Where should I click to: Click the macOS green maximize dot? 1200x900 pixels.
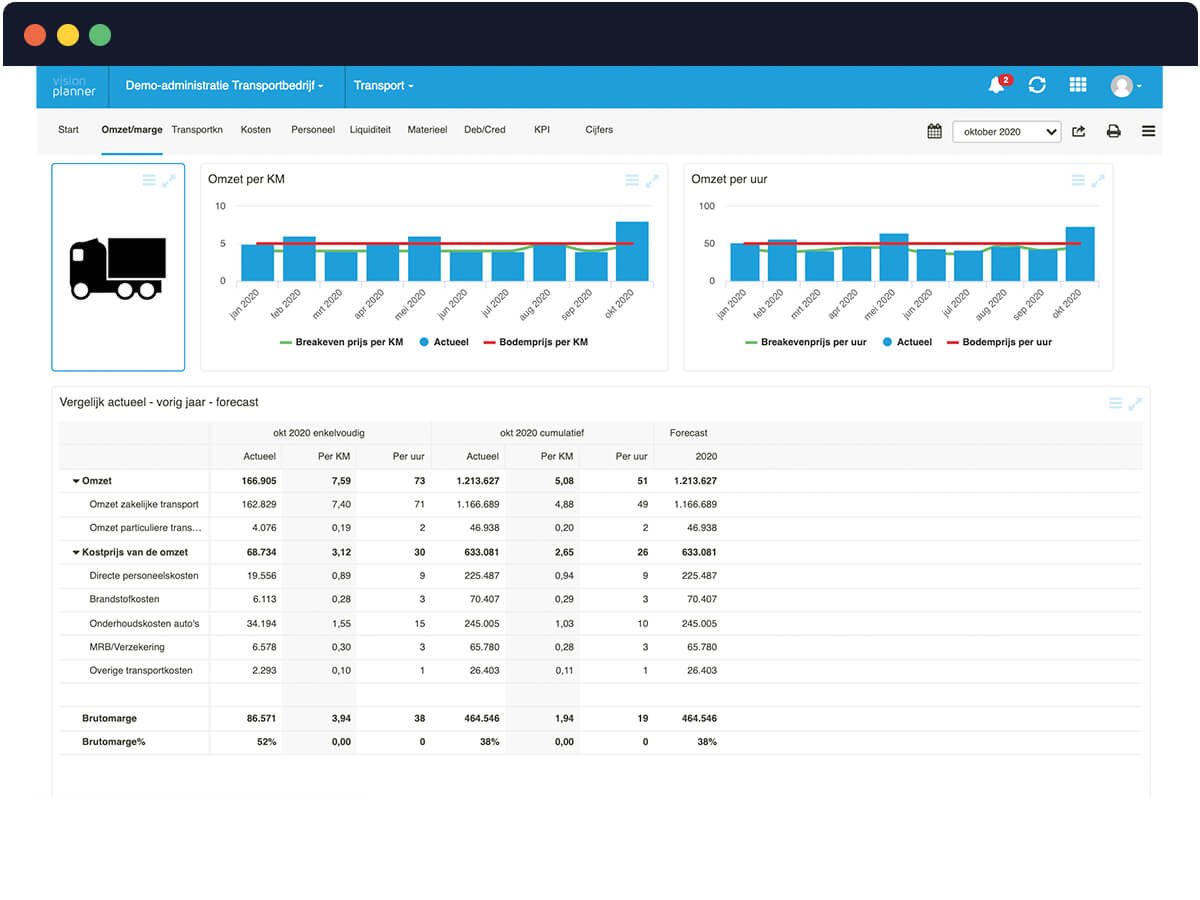[x=100, y=36]
